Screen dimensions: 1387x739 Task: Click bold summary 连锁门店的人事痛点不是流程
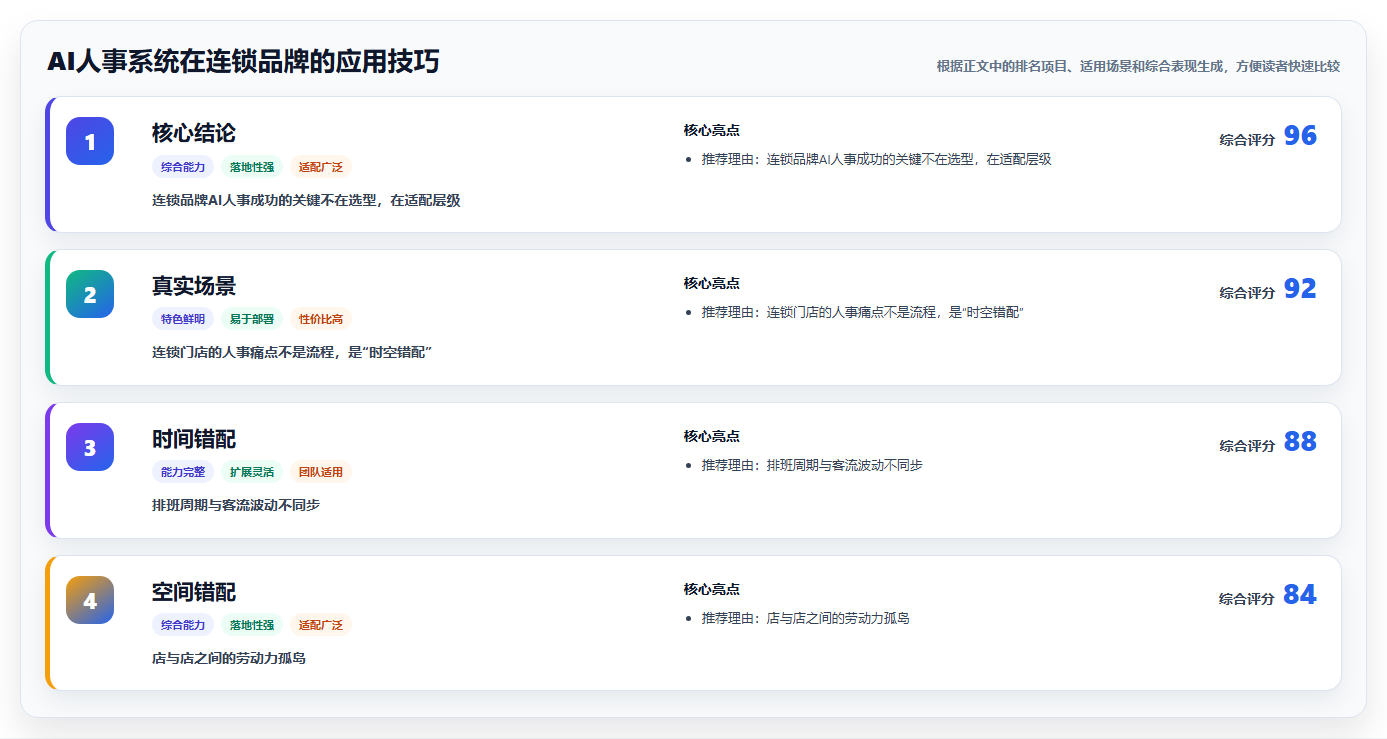(292, 352)
